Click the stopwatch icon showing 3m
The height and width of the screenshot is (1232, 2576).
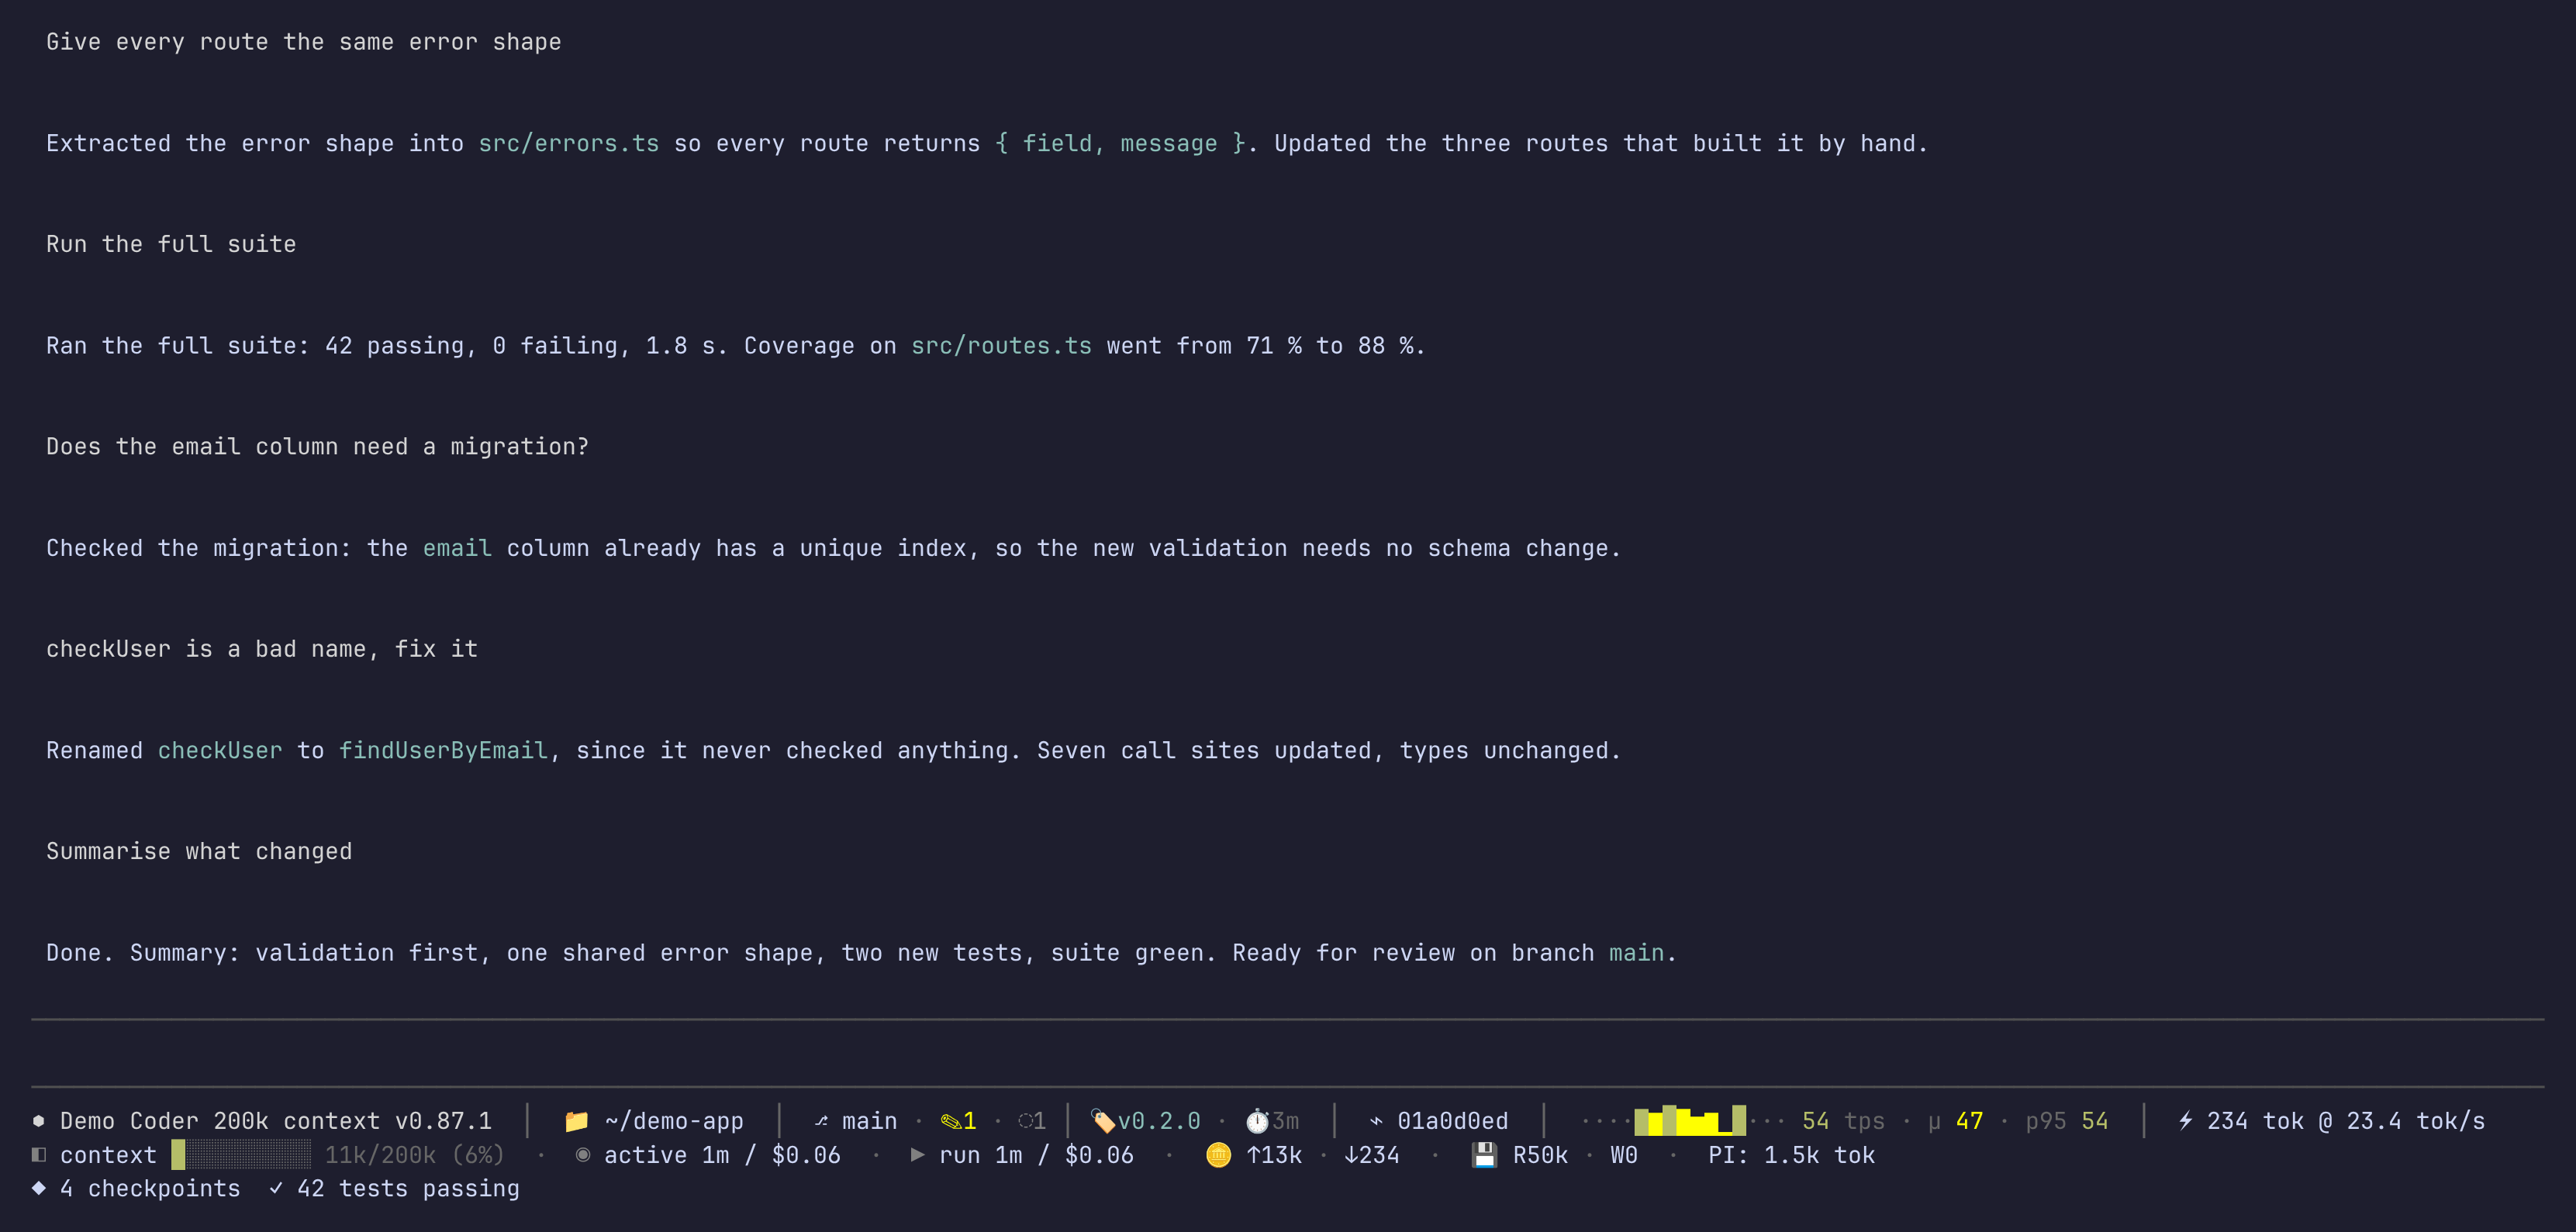pos(1257,1121)
